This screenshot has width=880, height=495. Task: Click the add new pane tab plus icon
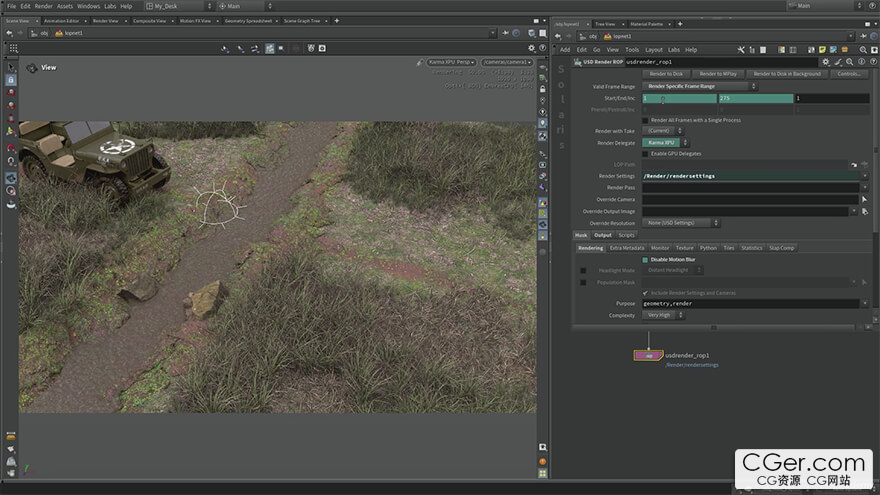[x=337, y=21]
